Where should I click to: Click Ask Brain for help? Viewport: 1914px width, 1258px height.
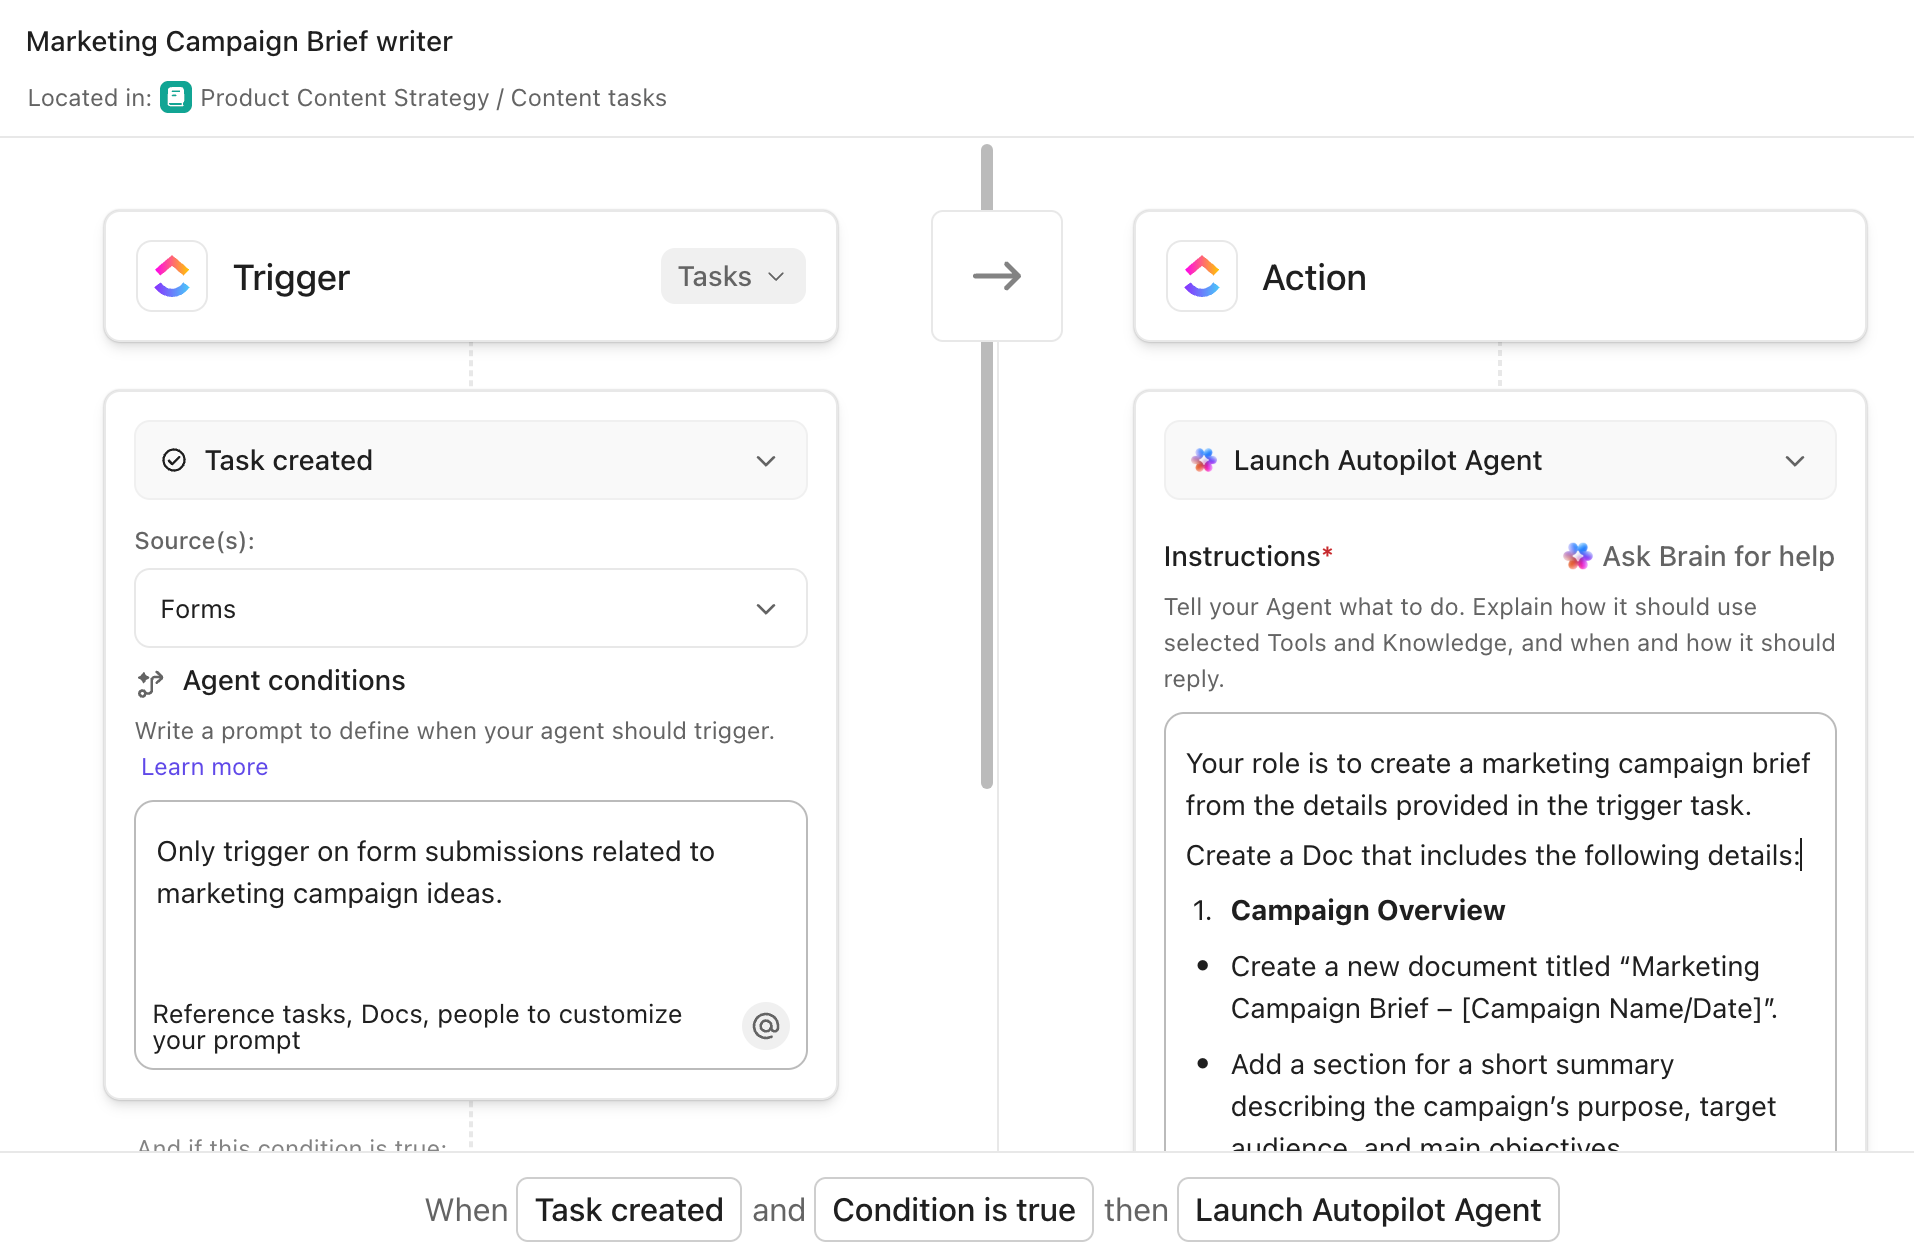pyautogui.click(x=1718, y=556)
